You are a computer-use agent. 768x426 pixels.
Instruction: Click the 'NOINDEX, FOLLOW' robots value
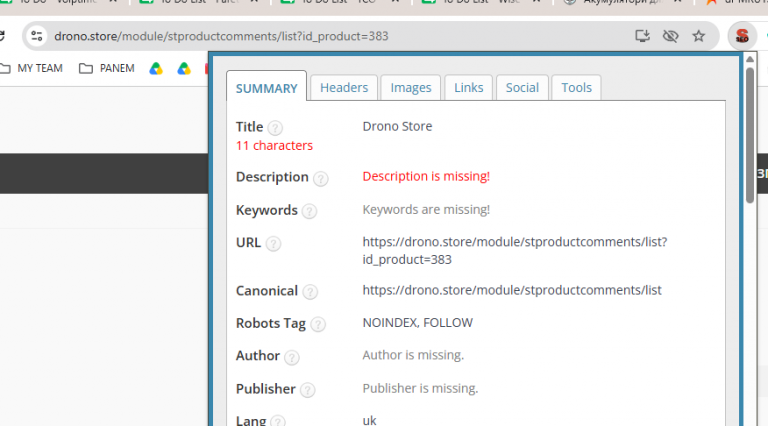click(x=418, y=323)
